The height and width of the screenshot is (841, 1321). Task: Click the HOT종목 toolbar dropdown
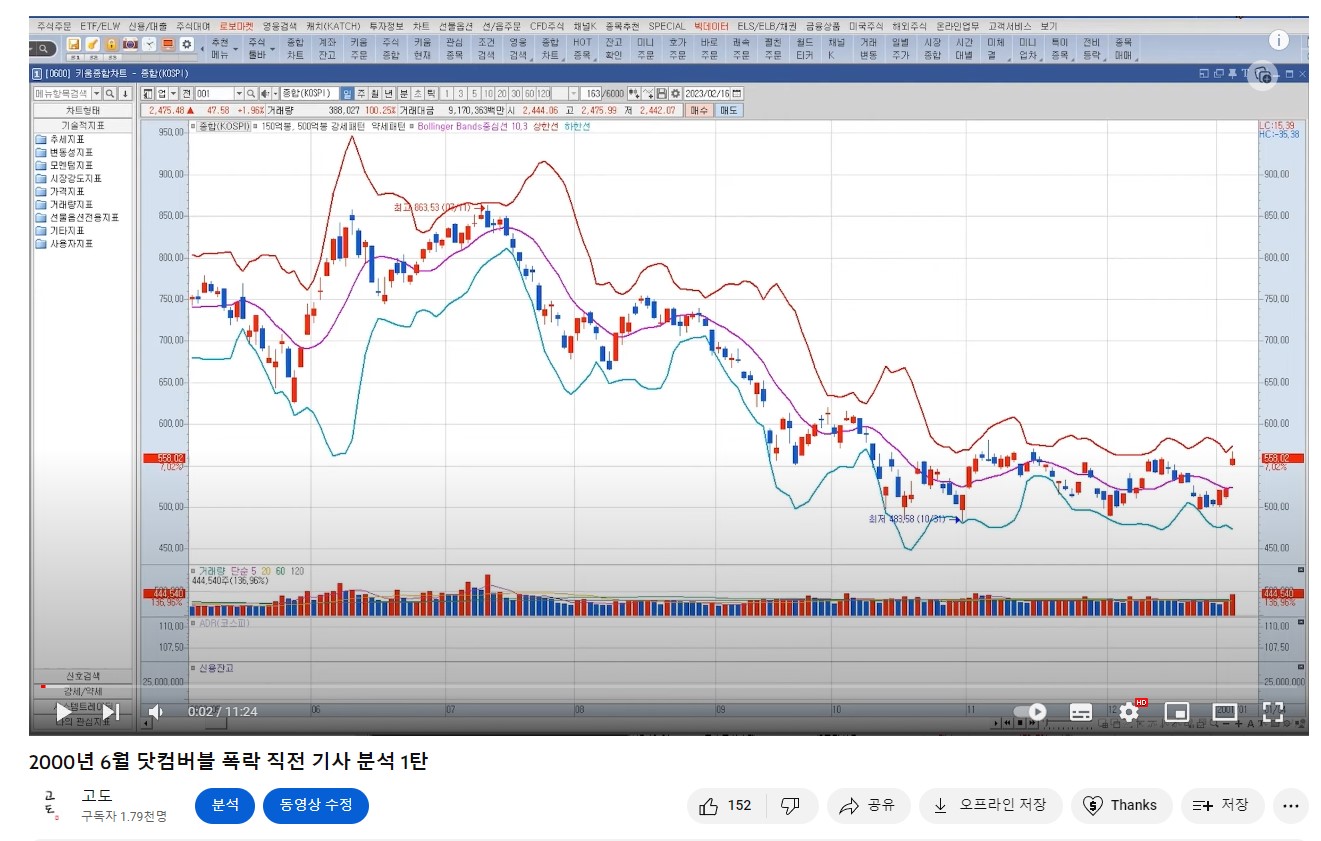coord(582,49)
